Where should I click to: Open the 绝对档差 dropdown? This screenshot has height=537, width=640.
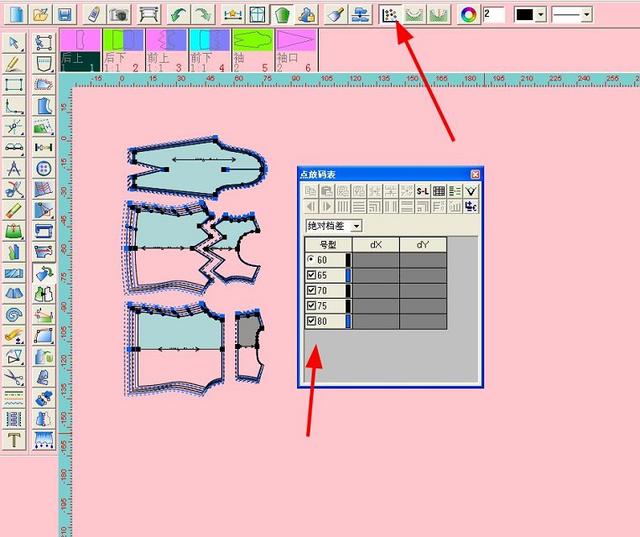tap(356, 226)
